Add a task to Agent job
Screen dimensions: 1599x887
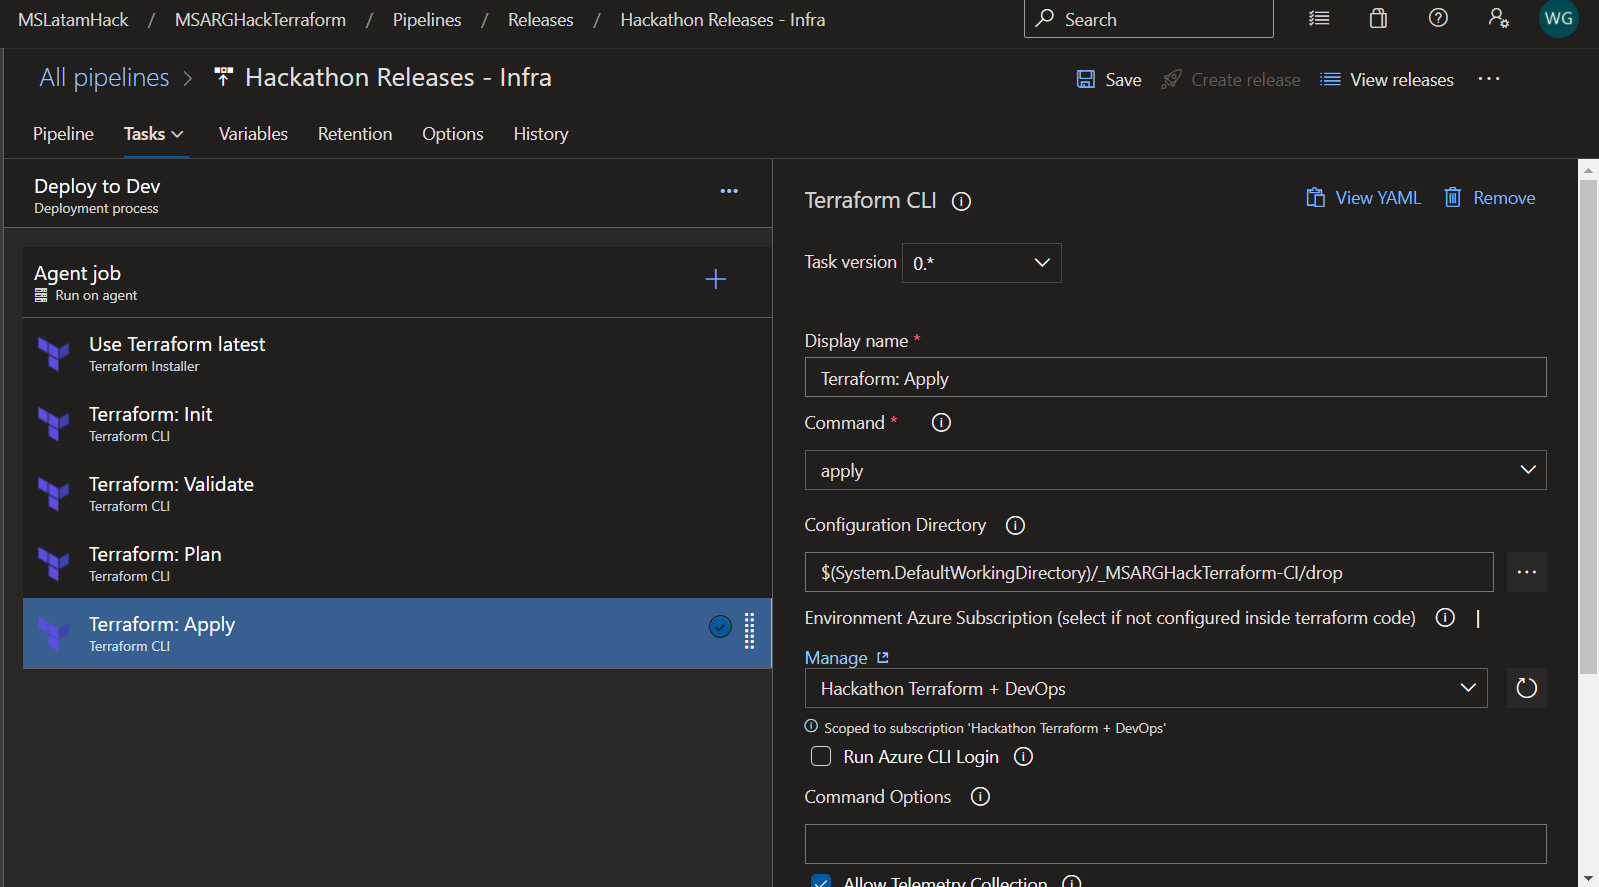click(x=716, y=279)
